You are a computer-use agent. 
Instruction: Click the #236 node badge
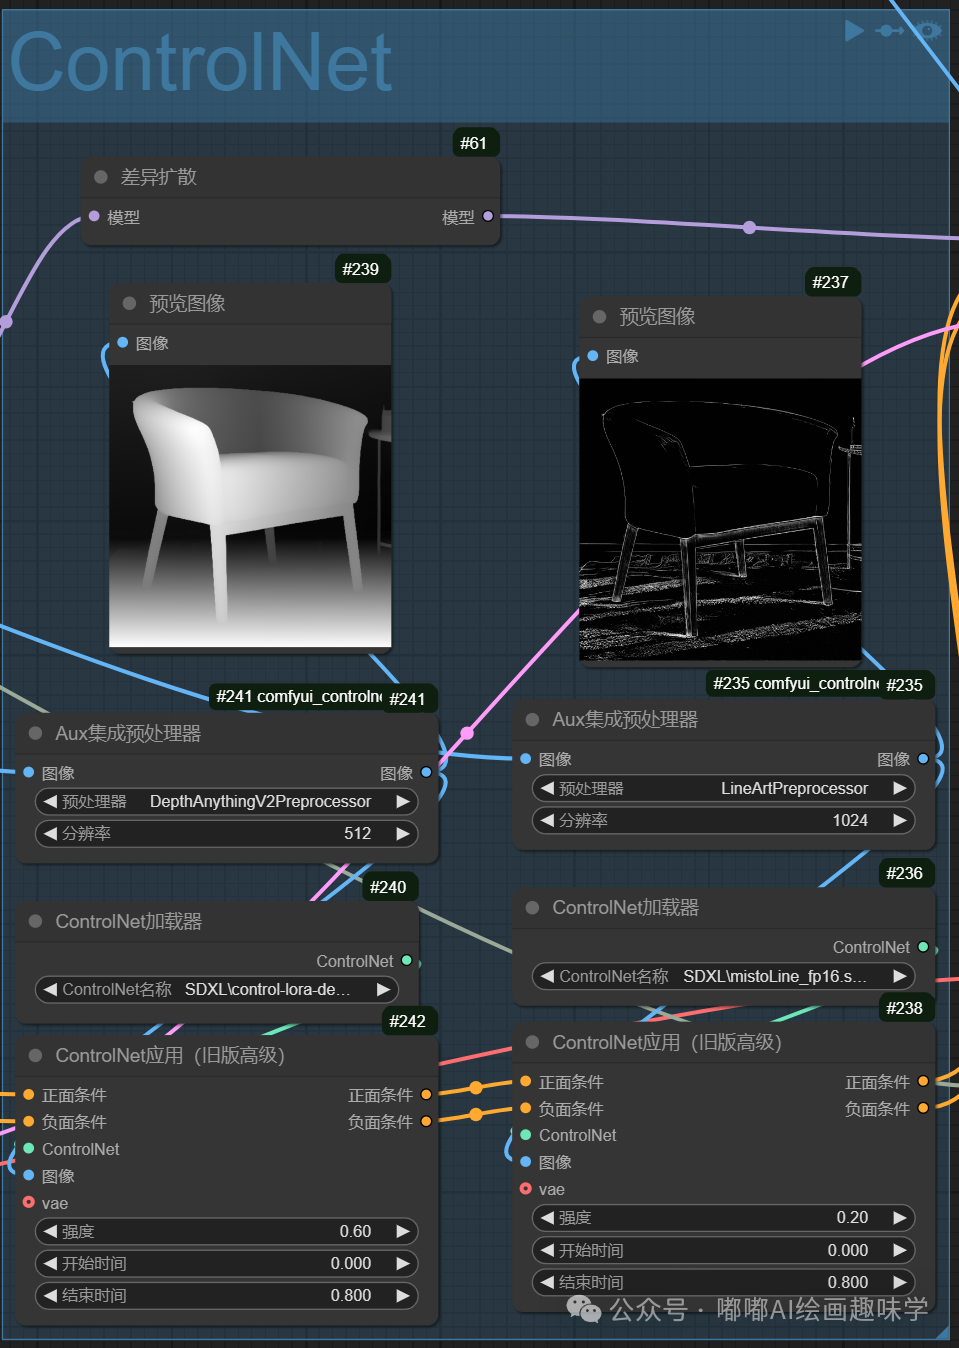coord(905,873)
